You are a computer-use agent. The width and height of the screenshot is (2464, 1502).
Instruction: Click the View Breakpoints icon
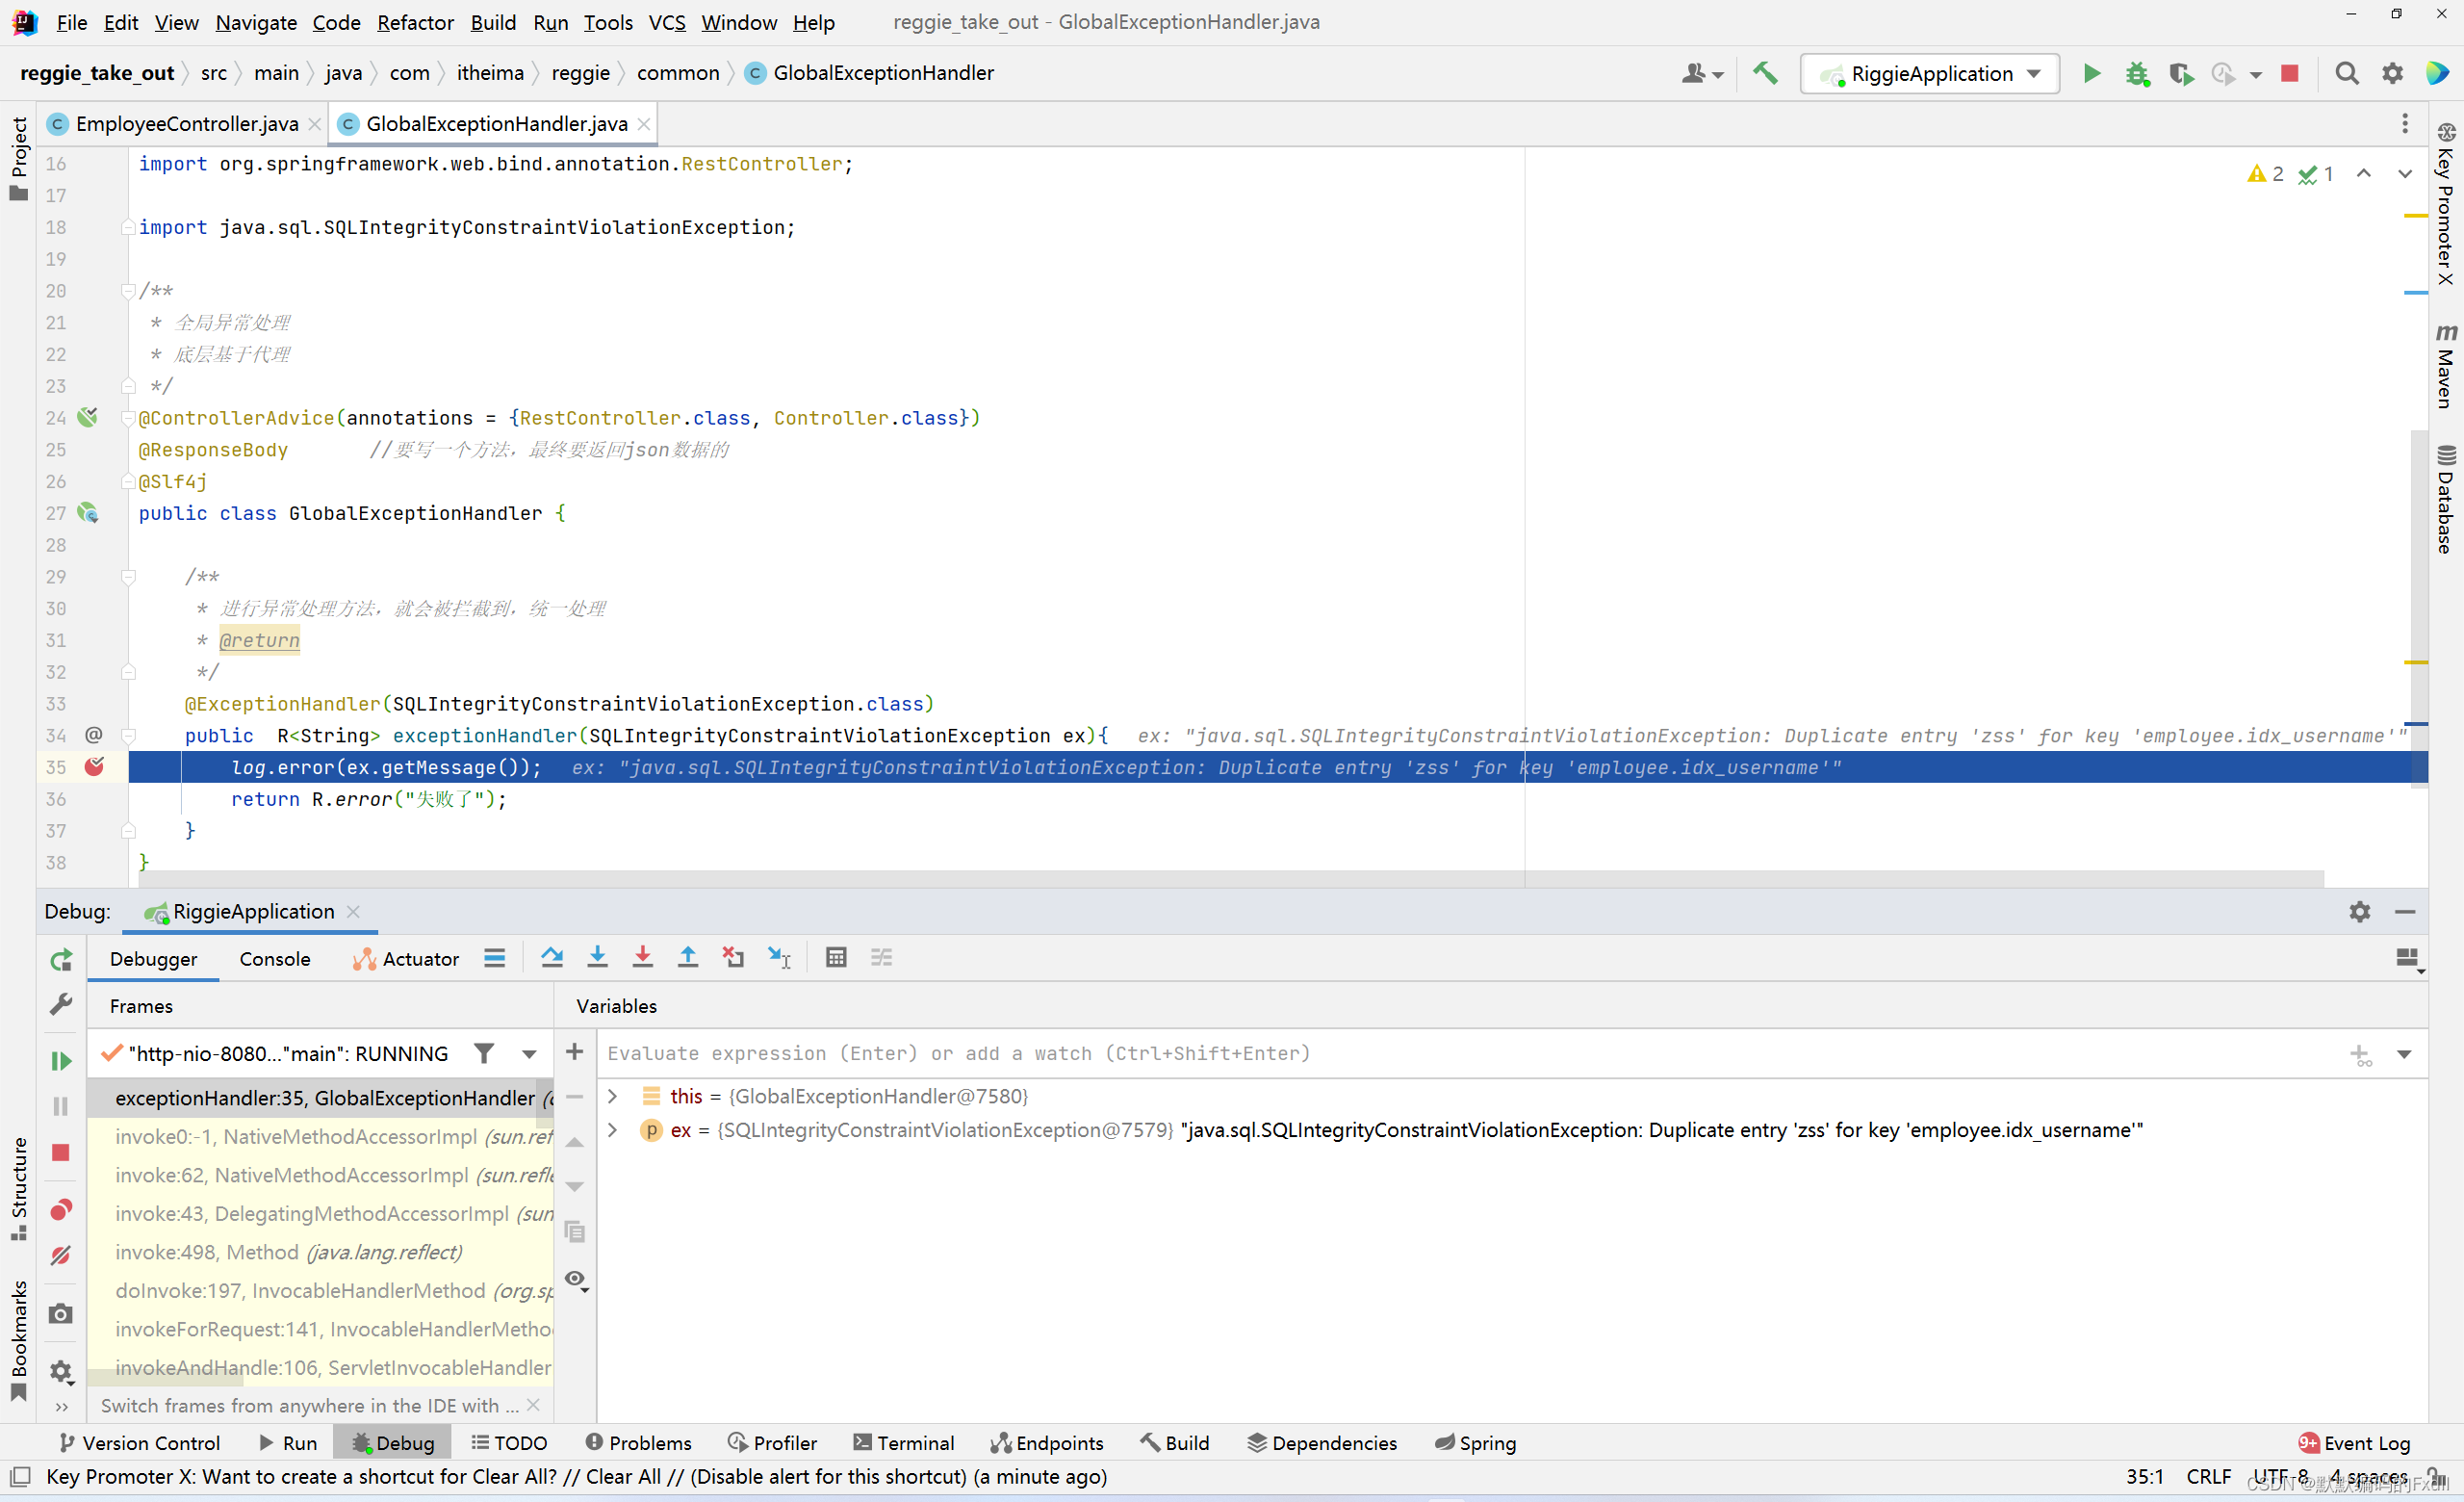tap(61, 1211)
